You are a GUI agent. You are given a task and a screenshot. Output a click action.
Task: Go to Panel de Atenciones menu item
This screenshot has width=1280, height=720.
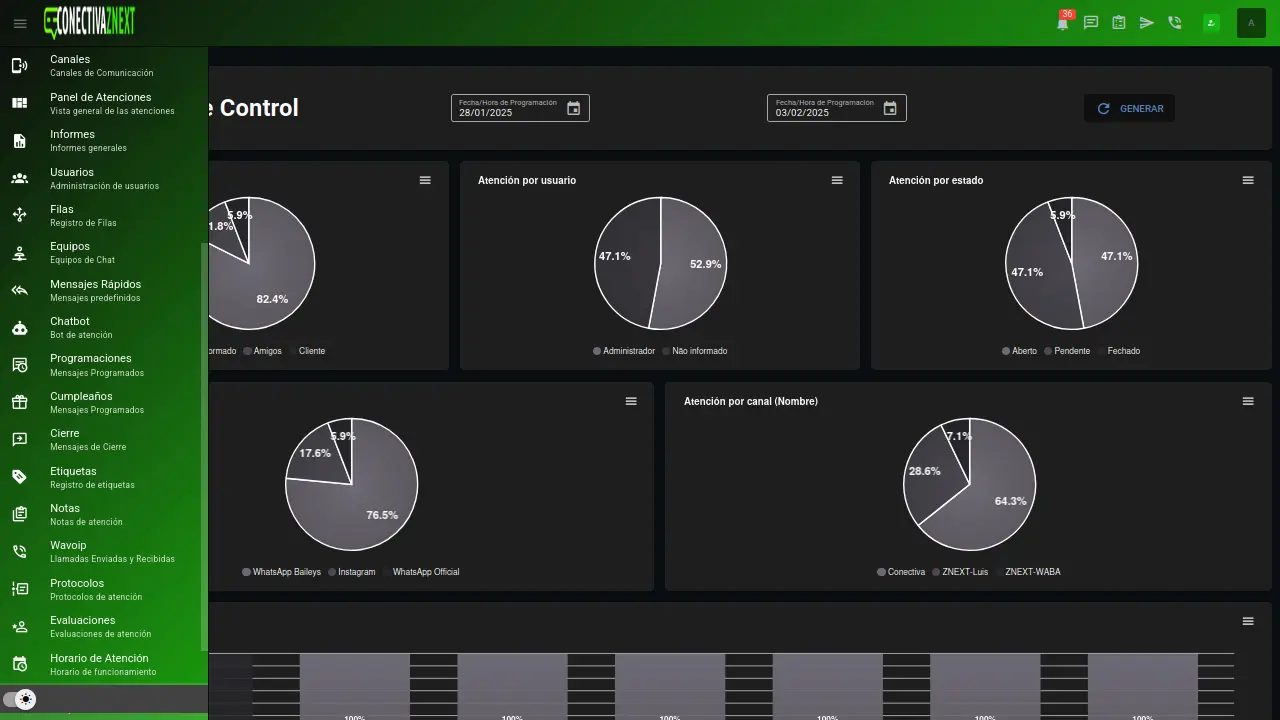click(x=101, y=103)
